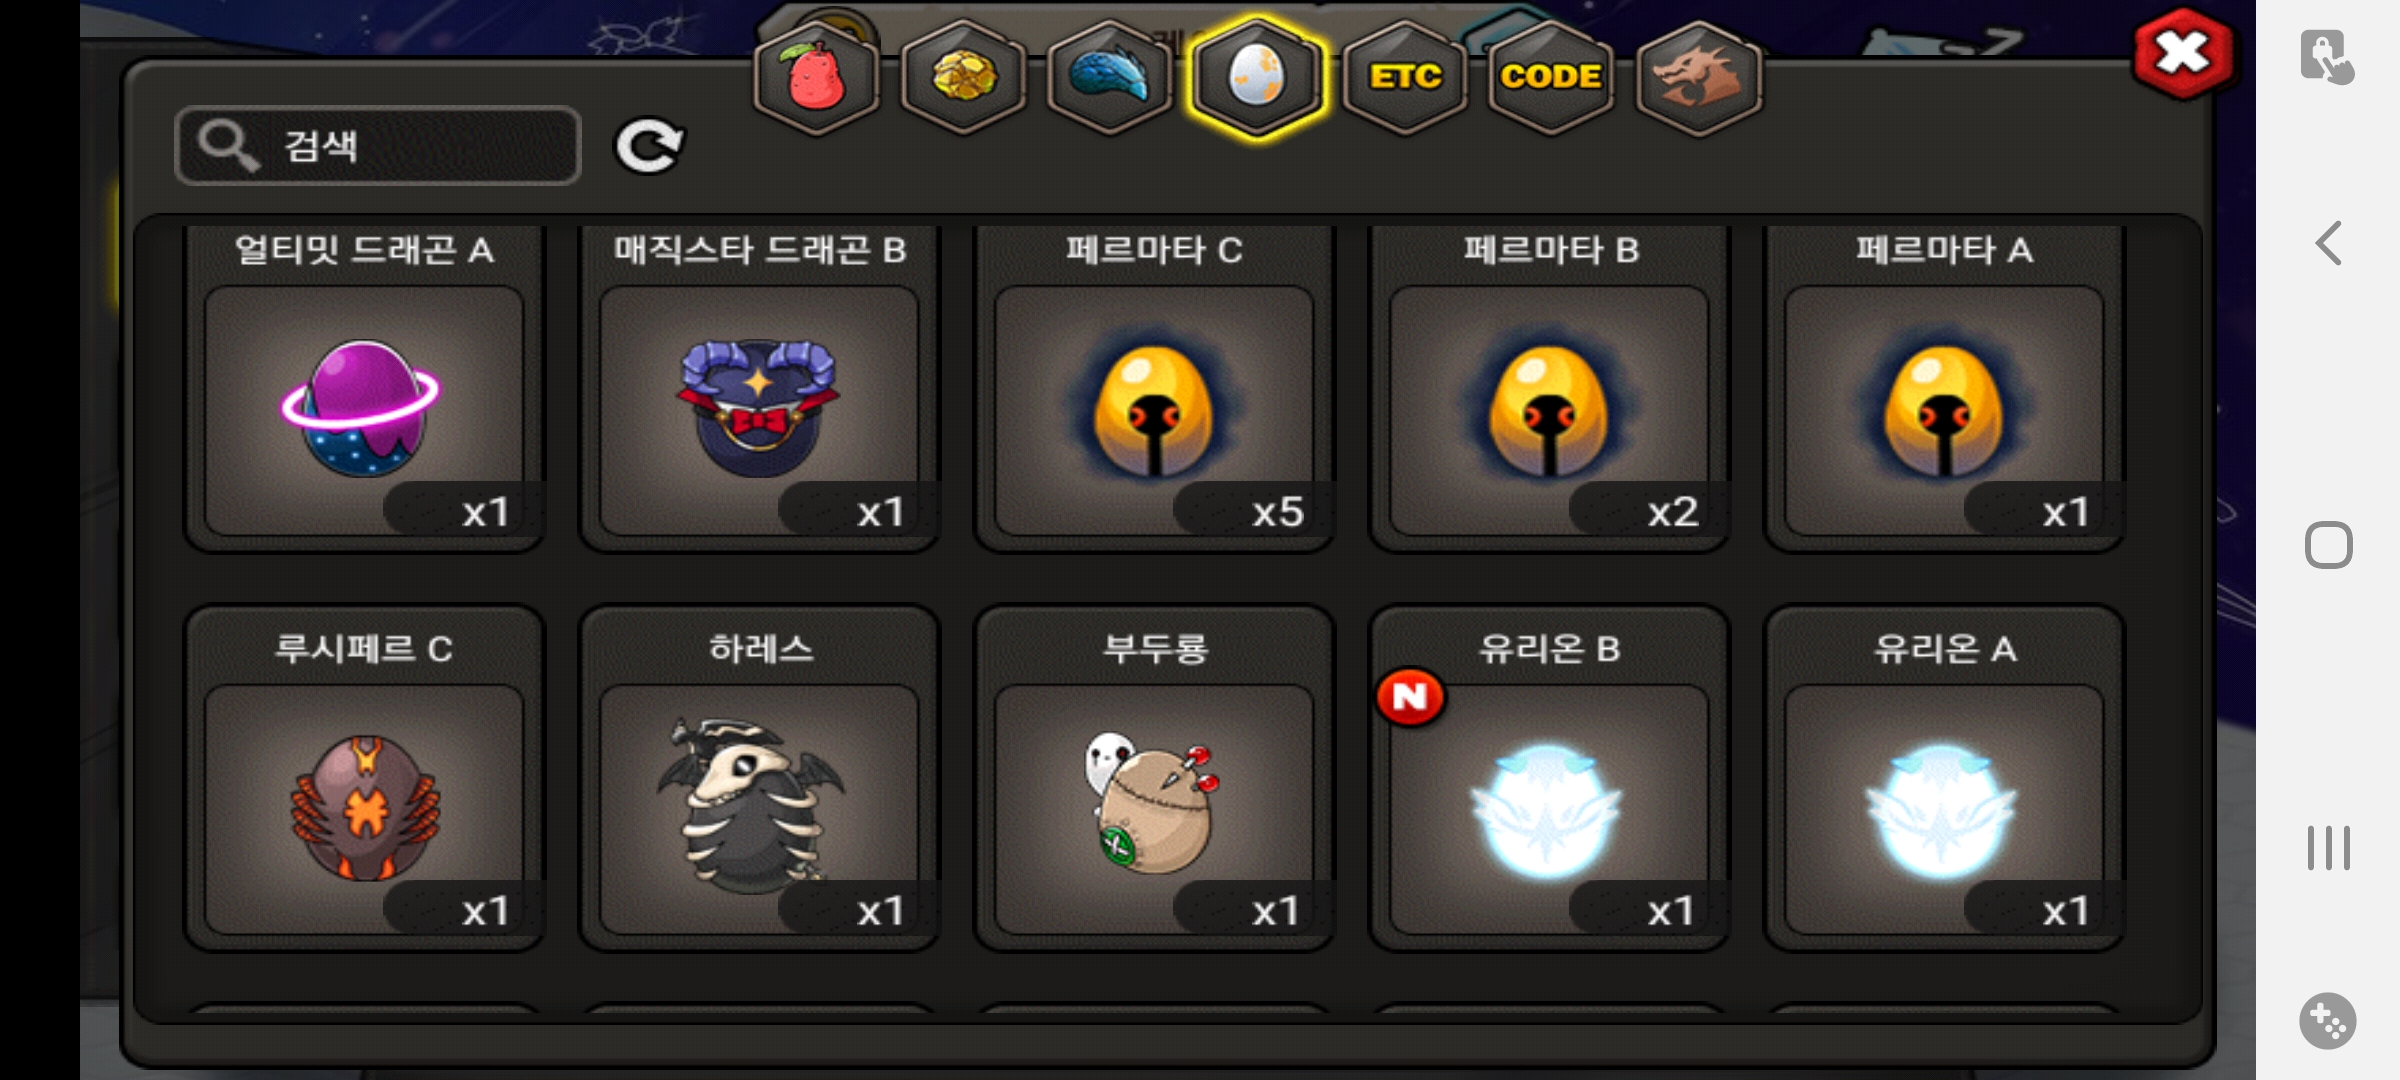Open the brown dragon head category tab
The height and width of the screenshot is (1080, 2400).
coord(1698,78)
